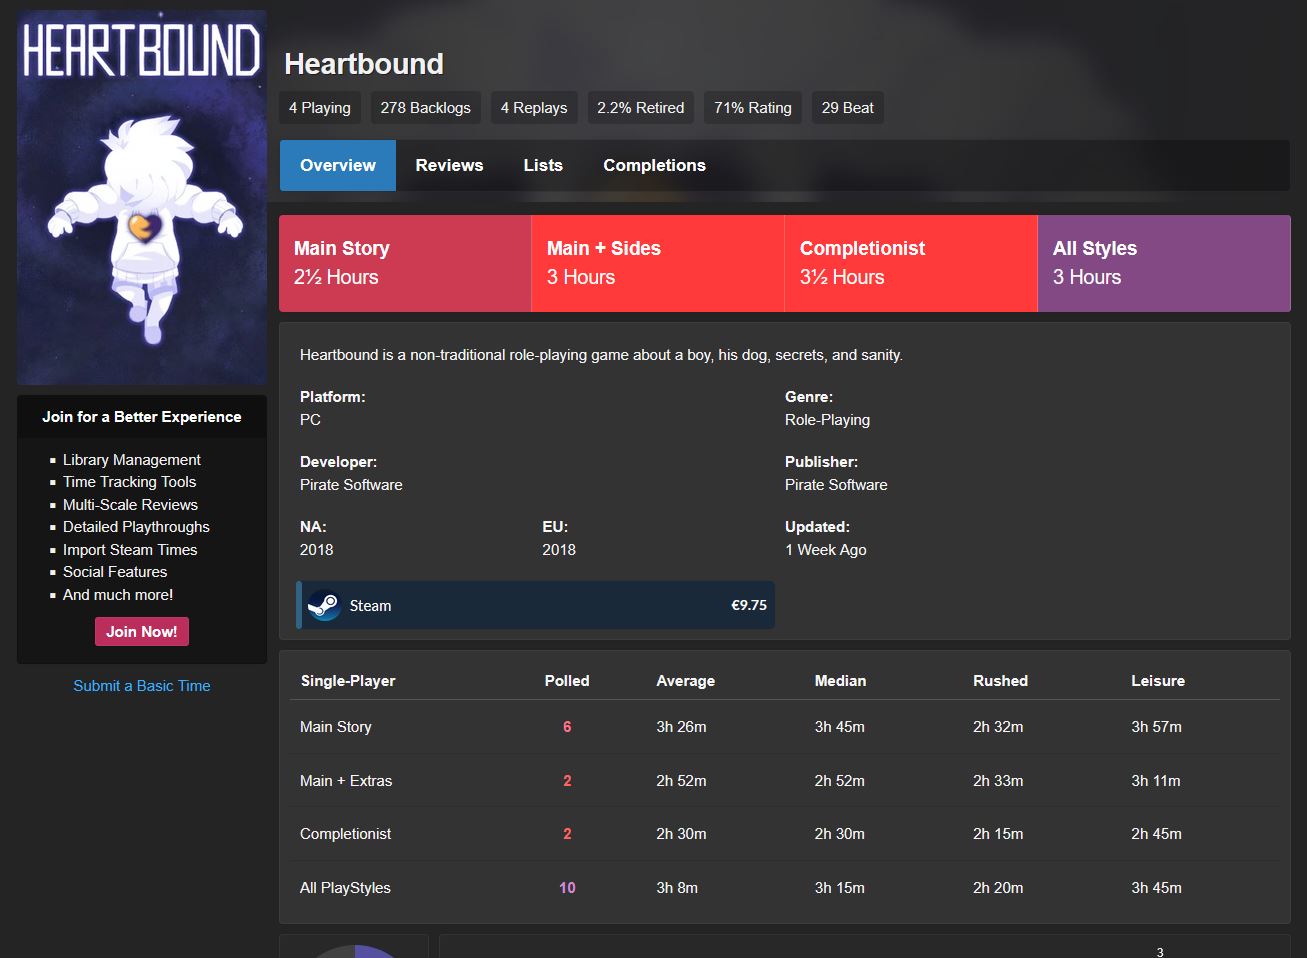This screenshot has width=1307, height=958.
Task: Click the All PlayStyles polled count 10
Action: tap(567, 888)
